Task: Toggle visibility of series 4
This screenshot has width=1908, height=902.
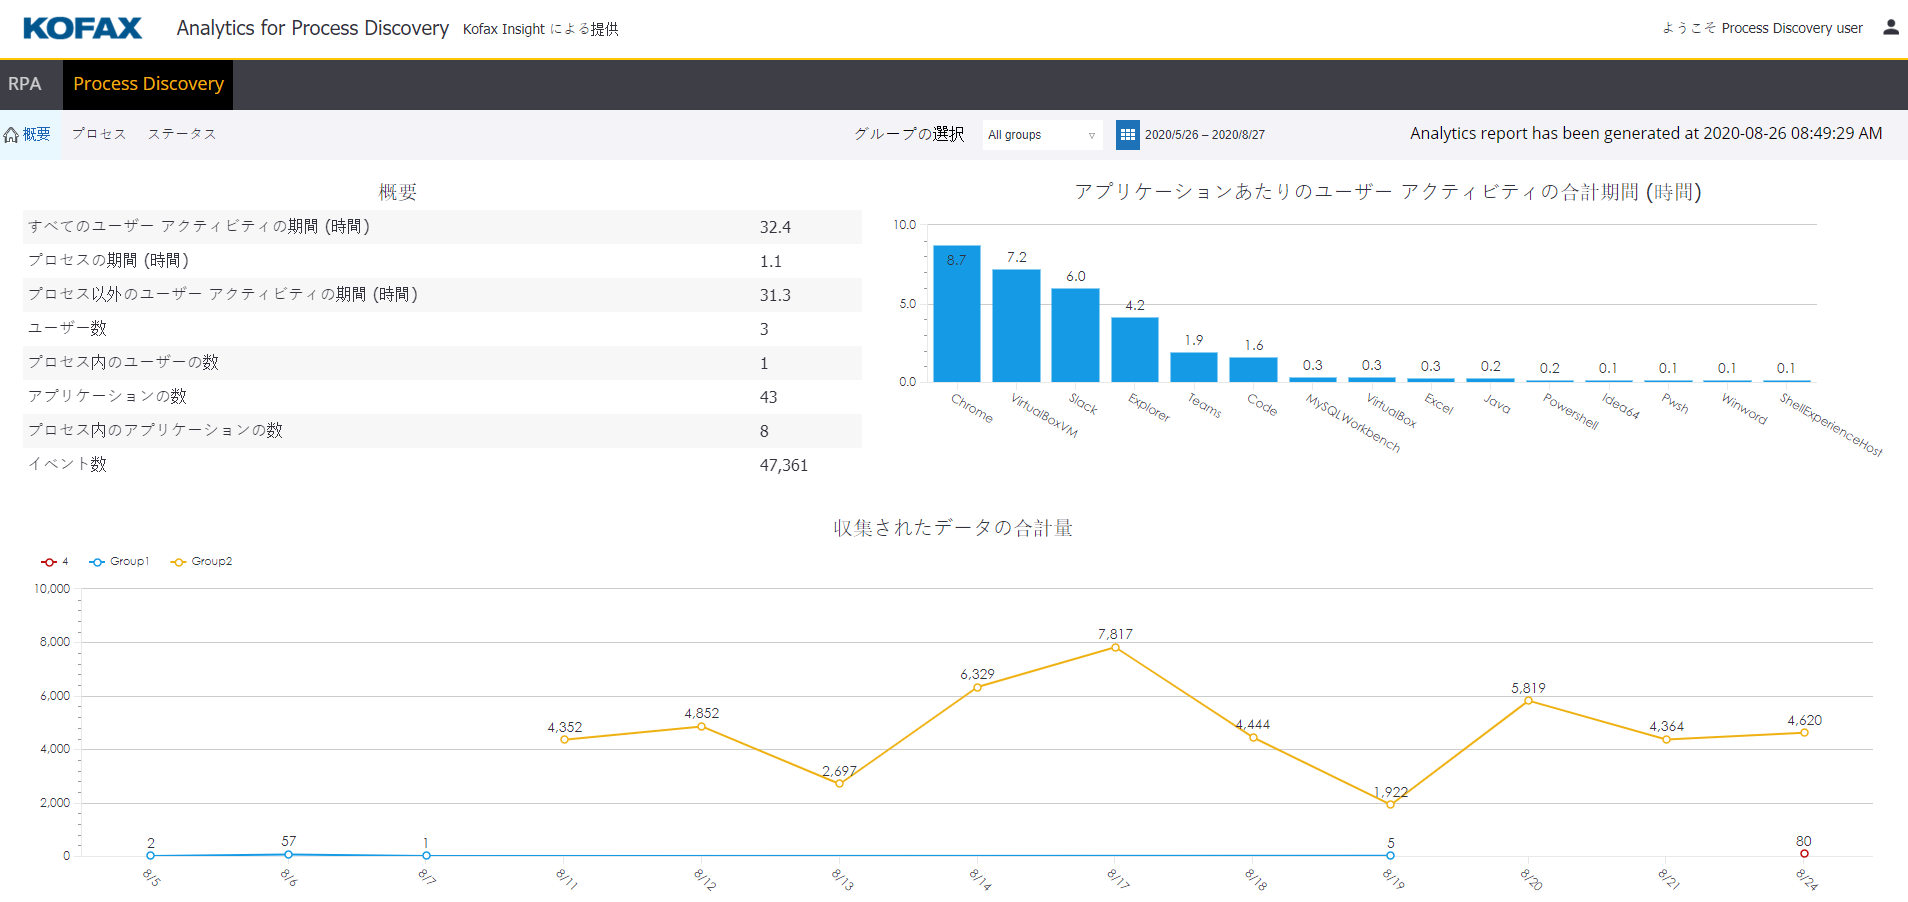Action: (55, 561)
